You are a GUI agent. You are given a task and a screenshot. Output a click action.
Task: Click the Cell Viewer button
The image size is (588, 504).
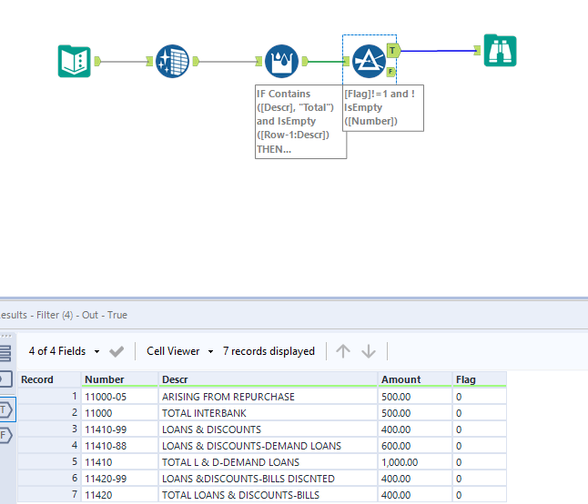pyautogui.click(x=173, y=351)
